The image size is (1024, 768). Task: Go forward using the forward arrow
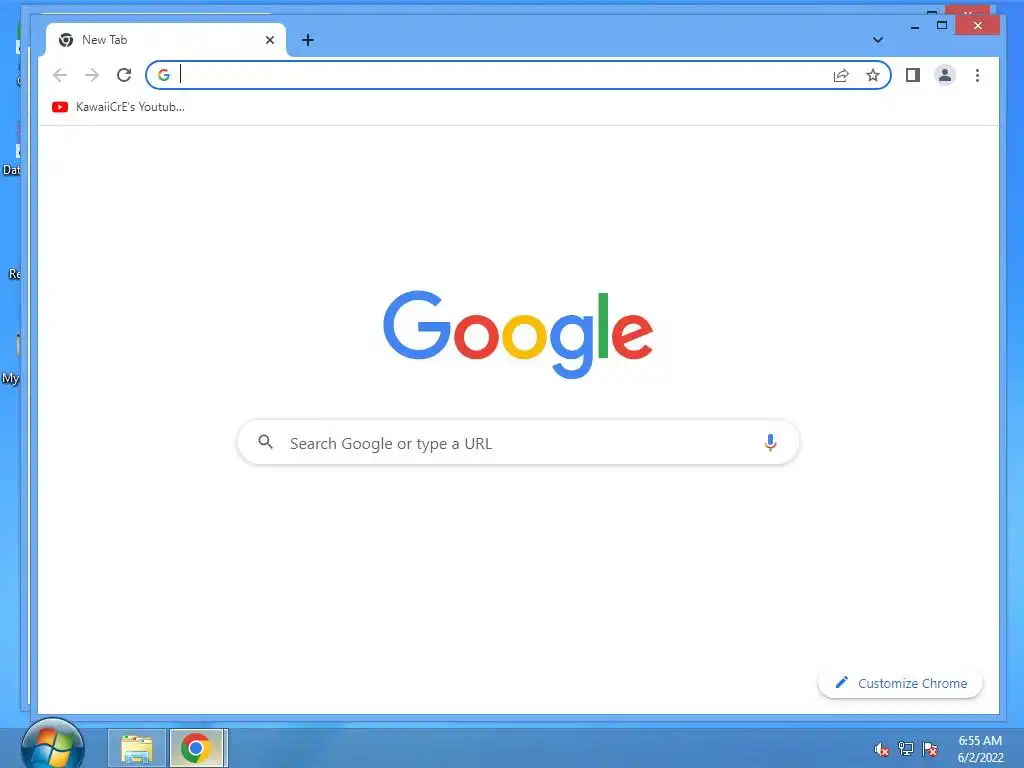(x=92, y=75)
